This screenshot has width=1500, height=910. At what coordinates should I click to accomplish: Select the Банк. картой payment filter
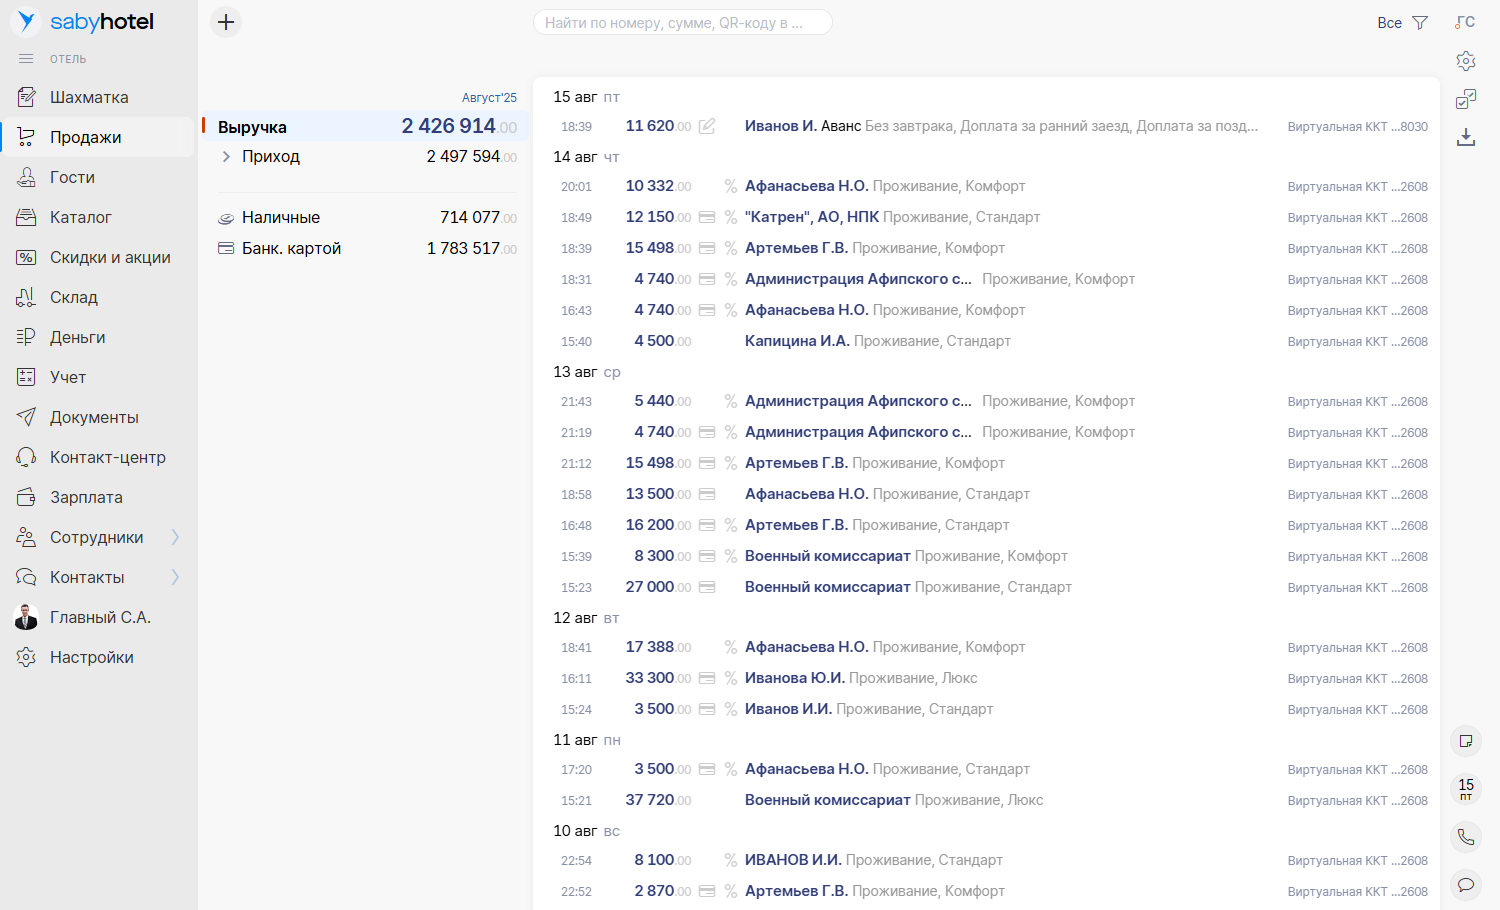tap(291, 248)
